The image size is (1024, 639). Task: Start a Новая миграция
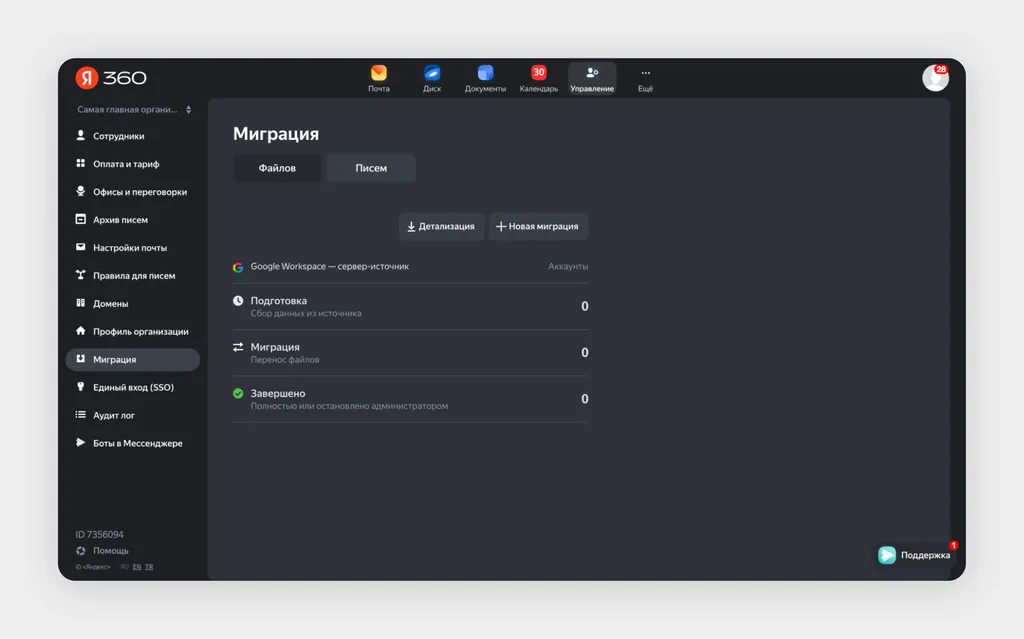tap(538, 226)
